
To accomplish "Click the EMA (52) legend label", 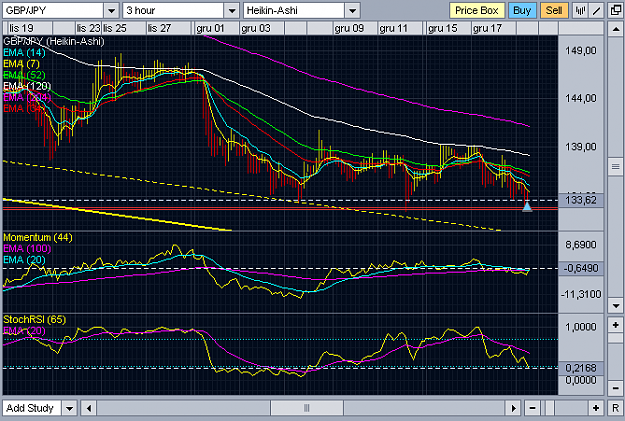I will click(x=24, y=75).
